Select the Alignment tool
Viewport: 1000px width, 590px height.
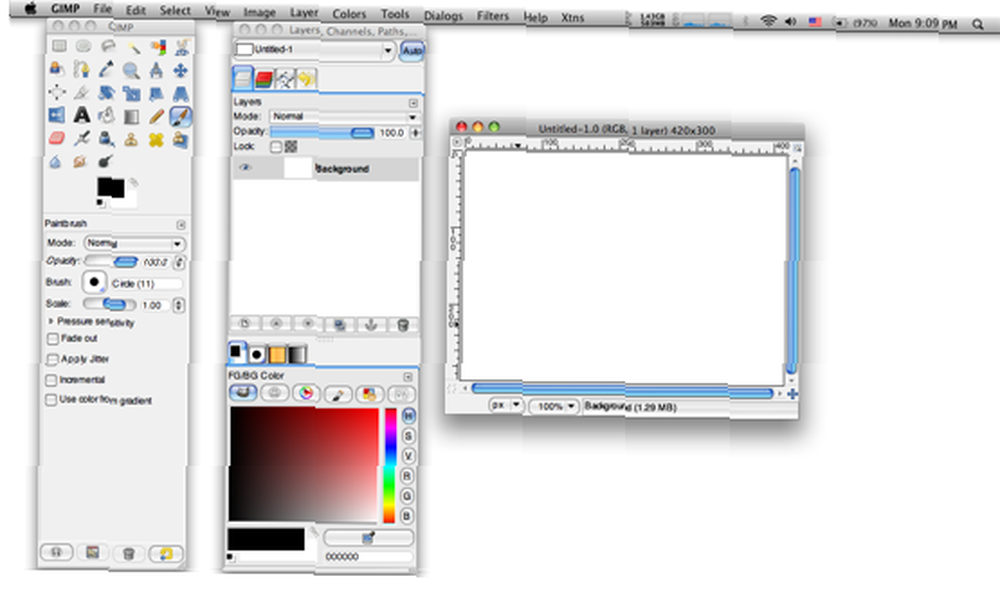(x=57, y=92)
